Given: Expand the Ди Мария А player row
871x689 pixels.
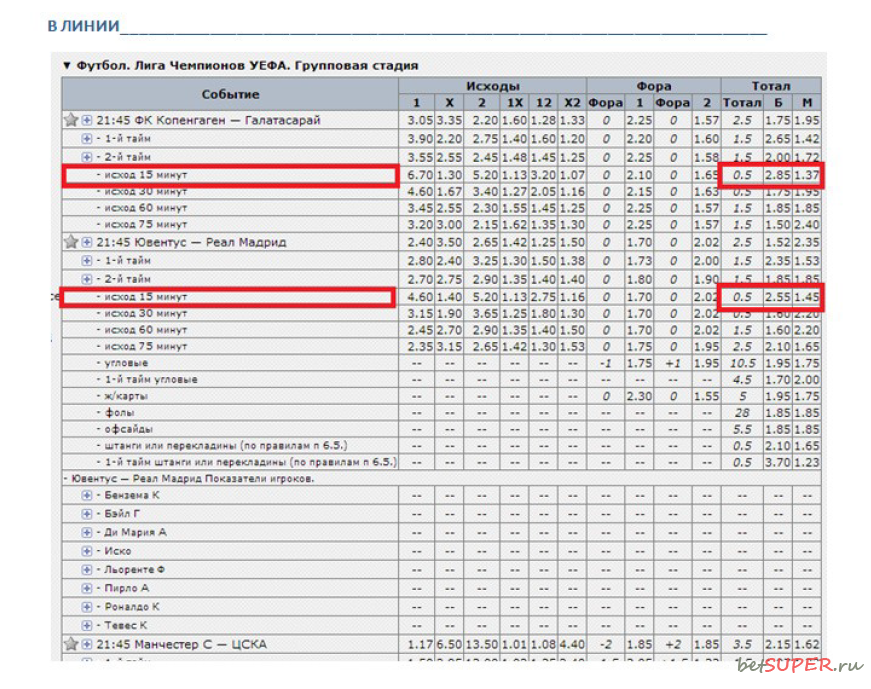Looking at the screenshot, I should (x=87, y=532).
